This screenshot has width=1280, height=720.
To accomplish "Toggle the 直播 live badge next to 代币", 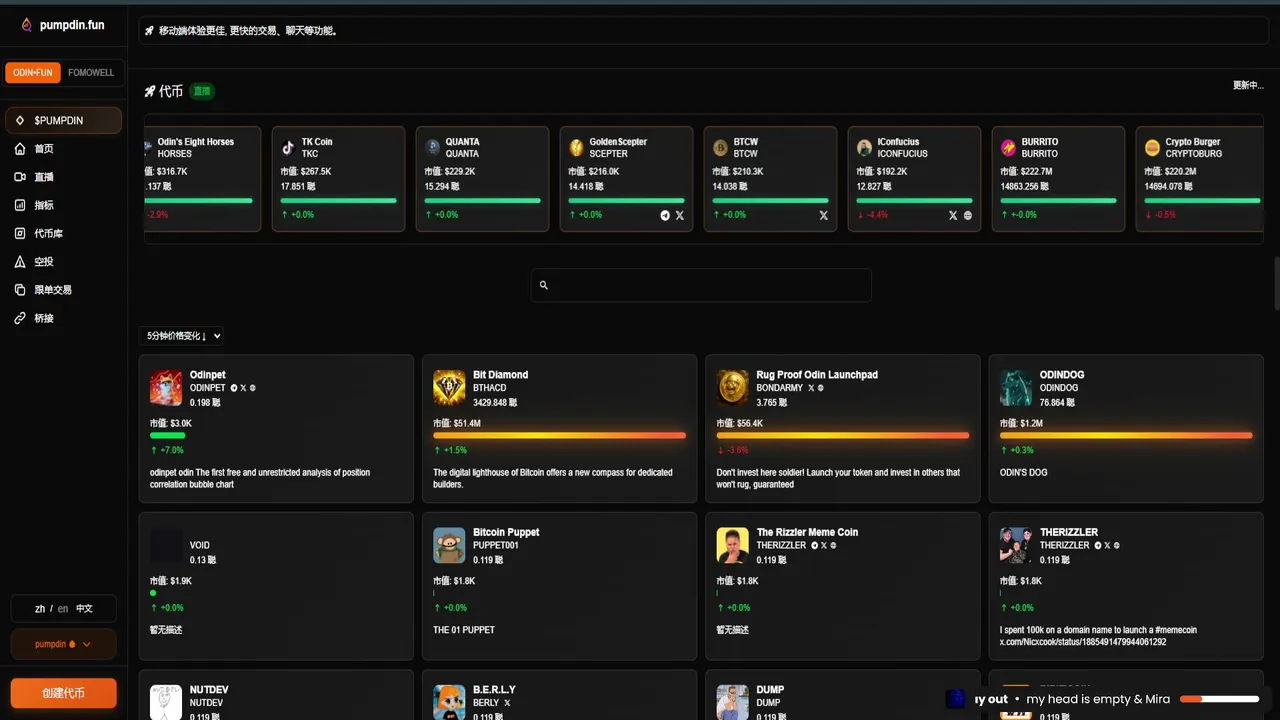I will [x=202, y=91].
